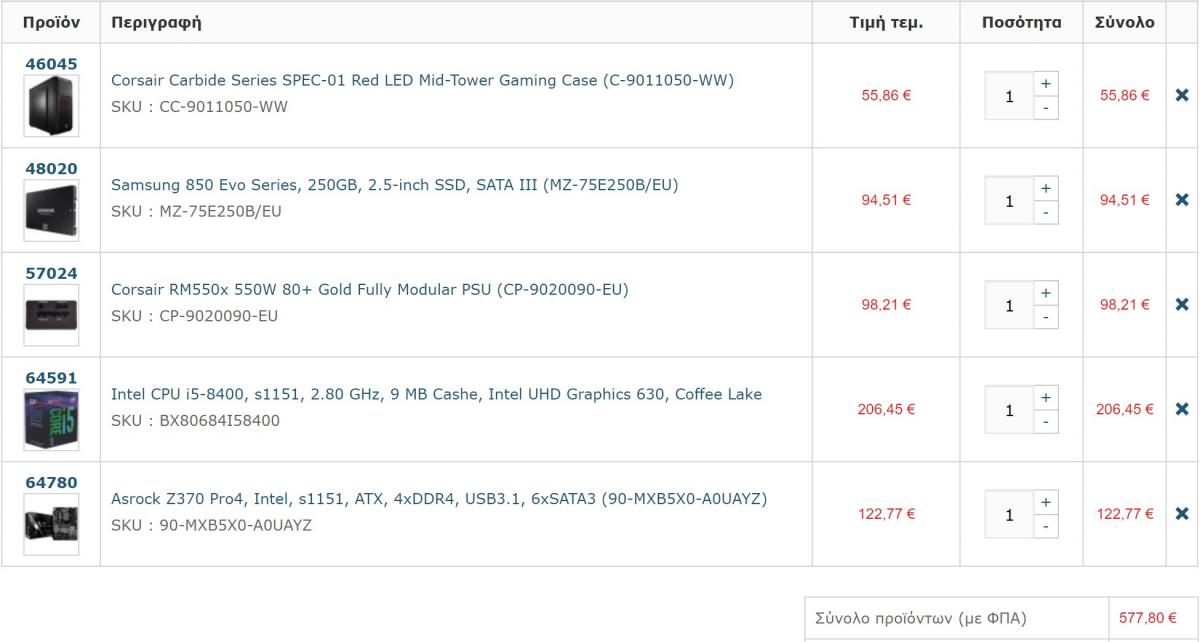Select SKU text CP-9020090-EU
This screenshot has width=1200, height=642.
pos(219,316)
